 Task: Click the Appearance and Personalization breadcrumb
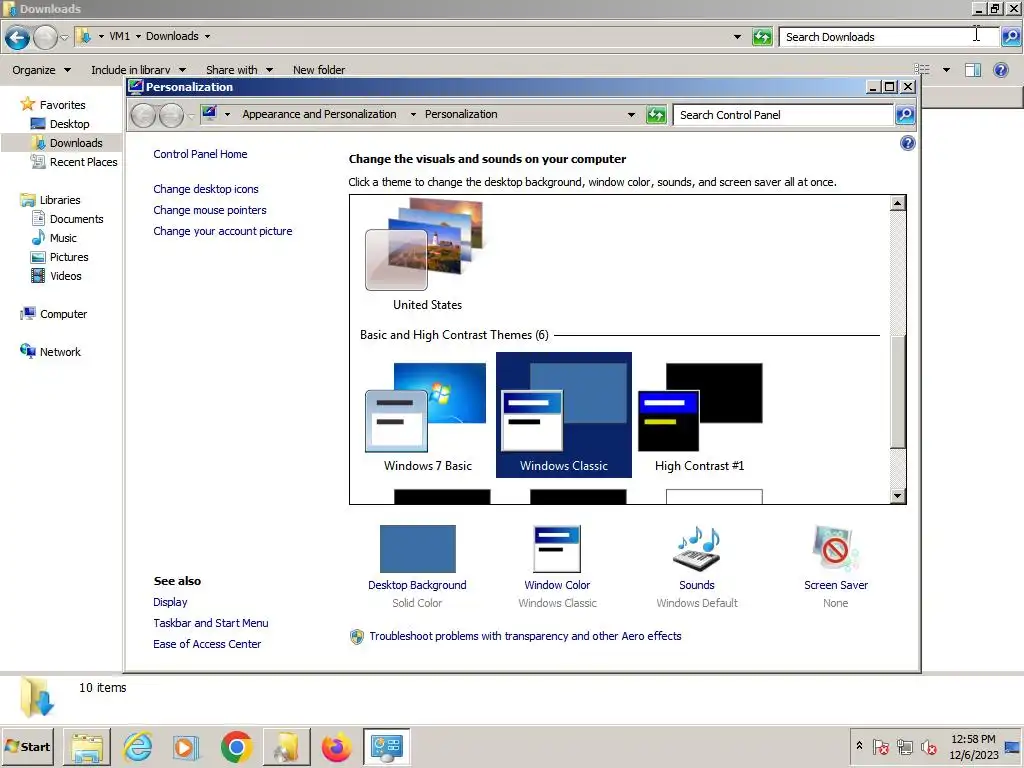click(x=319, y=114)
